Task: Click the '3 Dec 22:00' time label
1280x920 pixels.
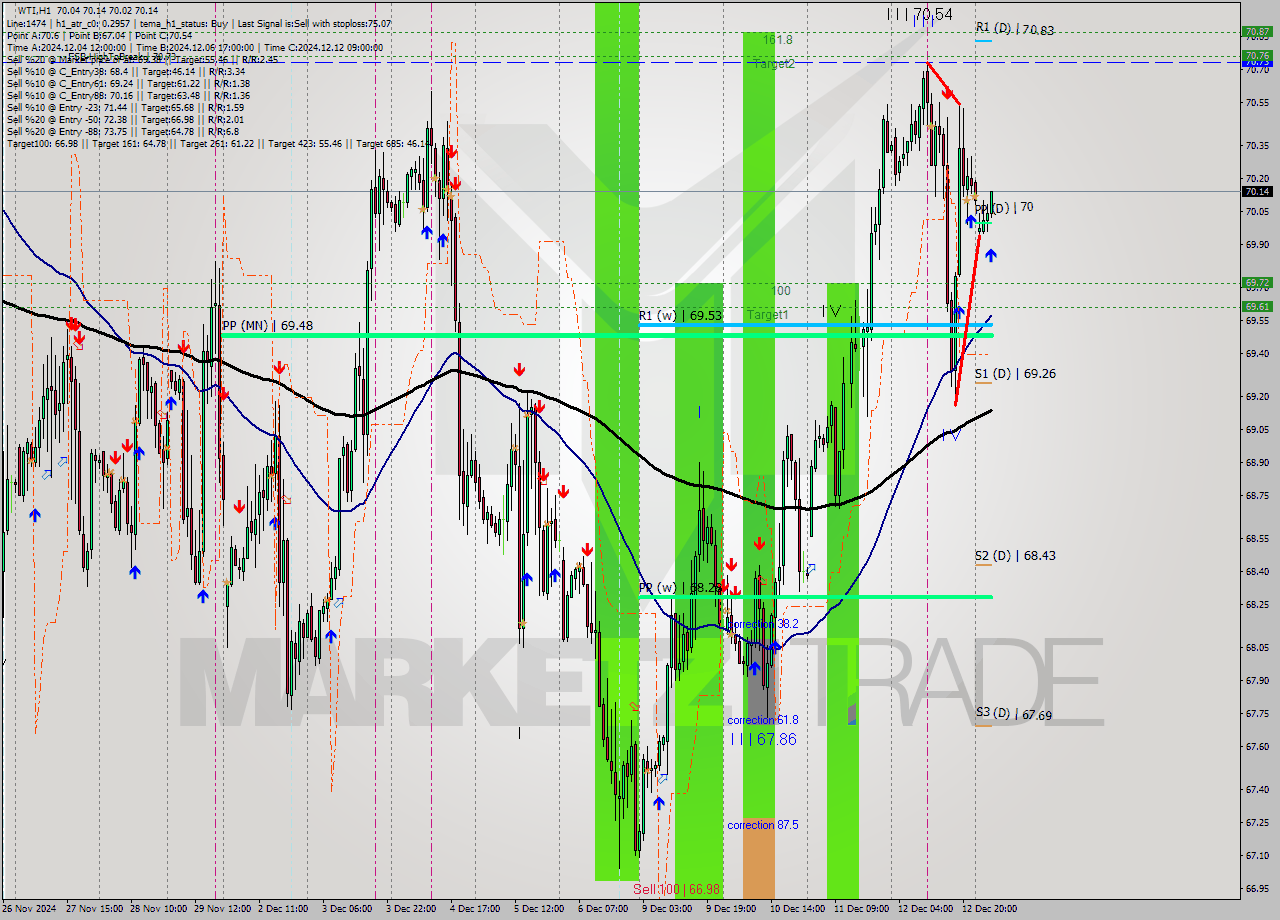Action: click(412, 909)
